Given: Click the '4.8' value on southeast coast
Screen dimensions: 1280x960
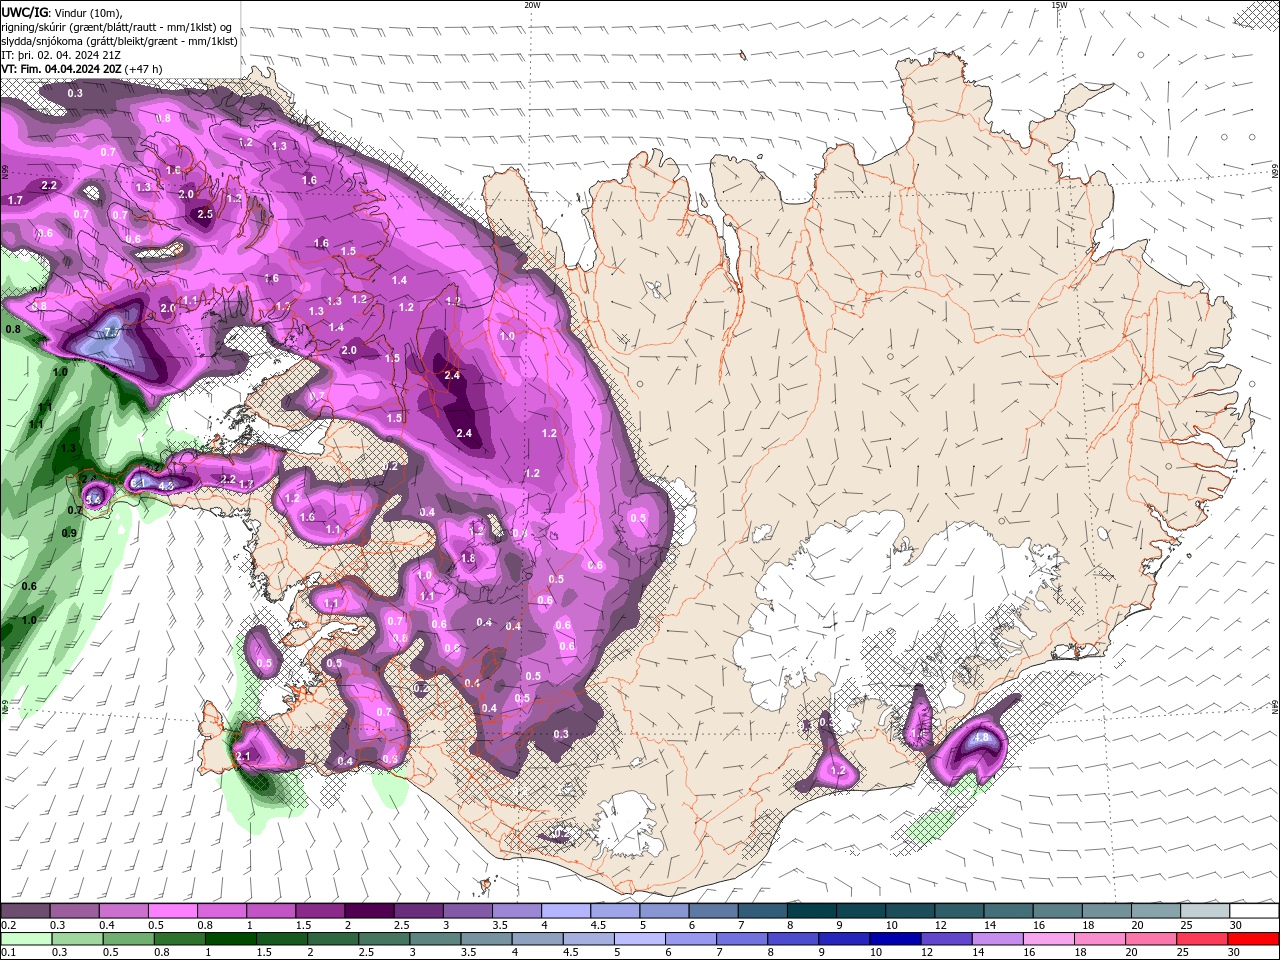Looking at the screenshot, I should click(x=981, y=738).
